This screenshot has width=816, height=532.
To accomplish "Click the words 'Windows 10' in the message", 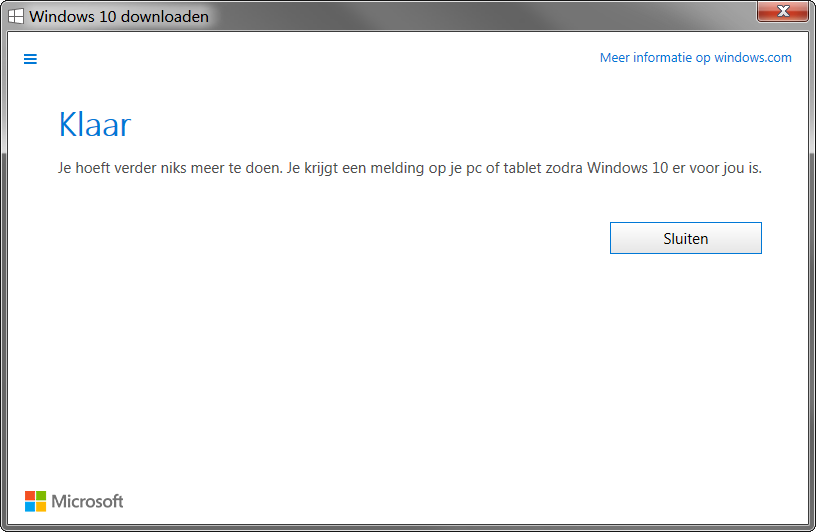I will pyautogui.click(x=628, y=168).
